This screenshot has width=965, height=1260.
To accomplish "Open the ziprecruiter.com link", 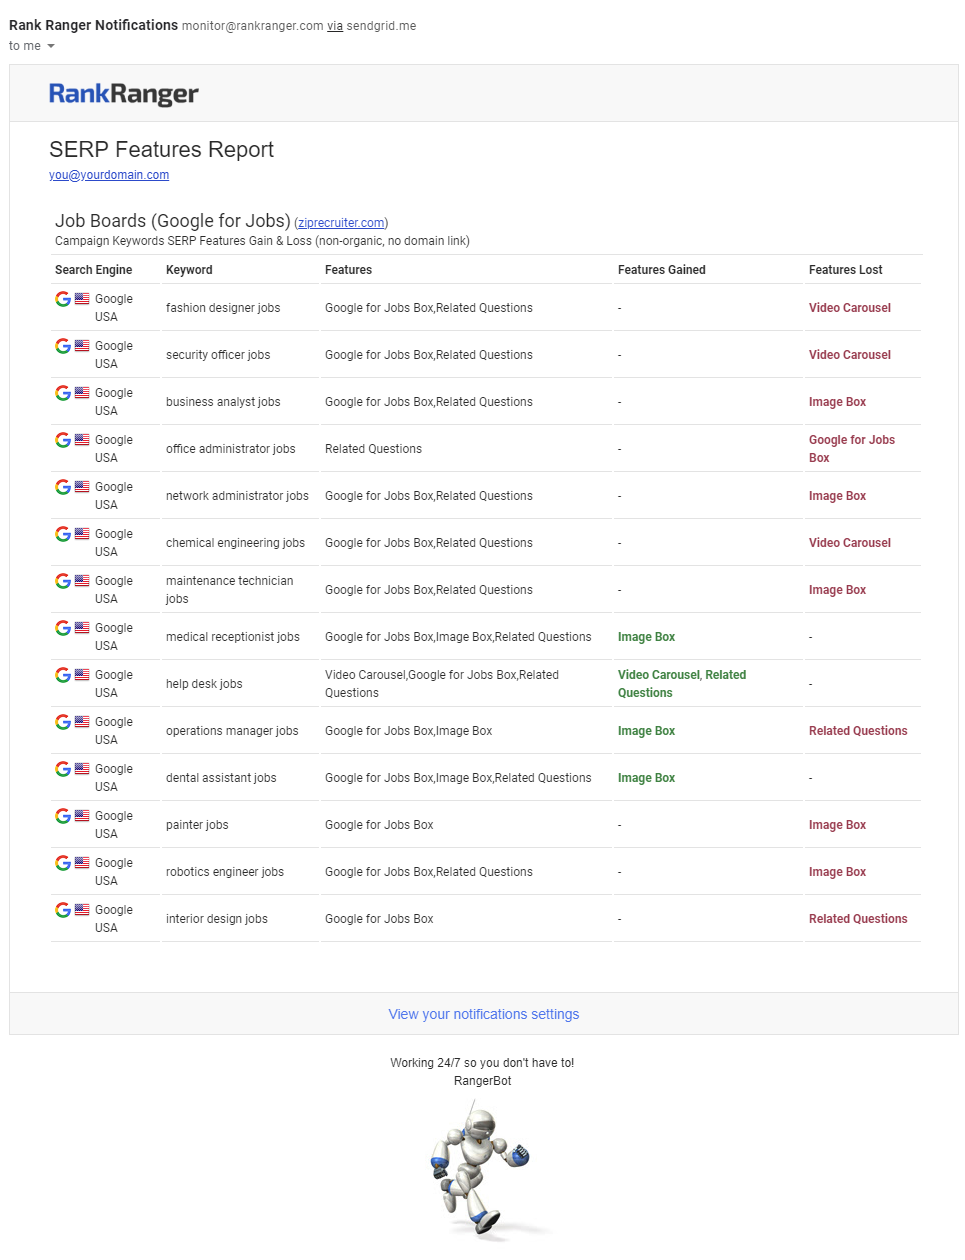I will coord(341,223).
